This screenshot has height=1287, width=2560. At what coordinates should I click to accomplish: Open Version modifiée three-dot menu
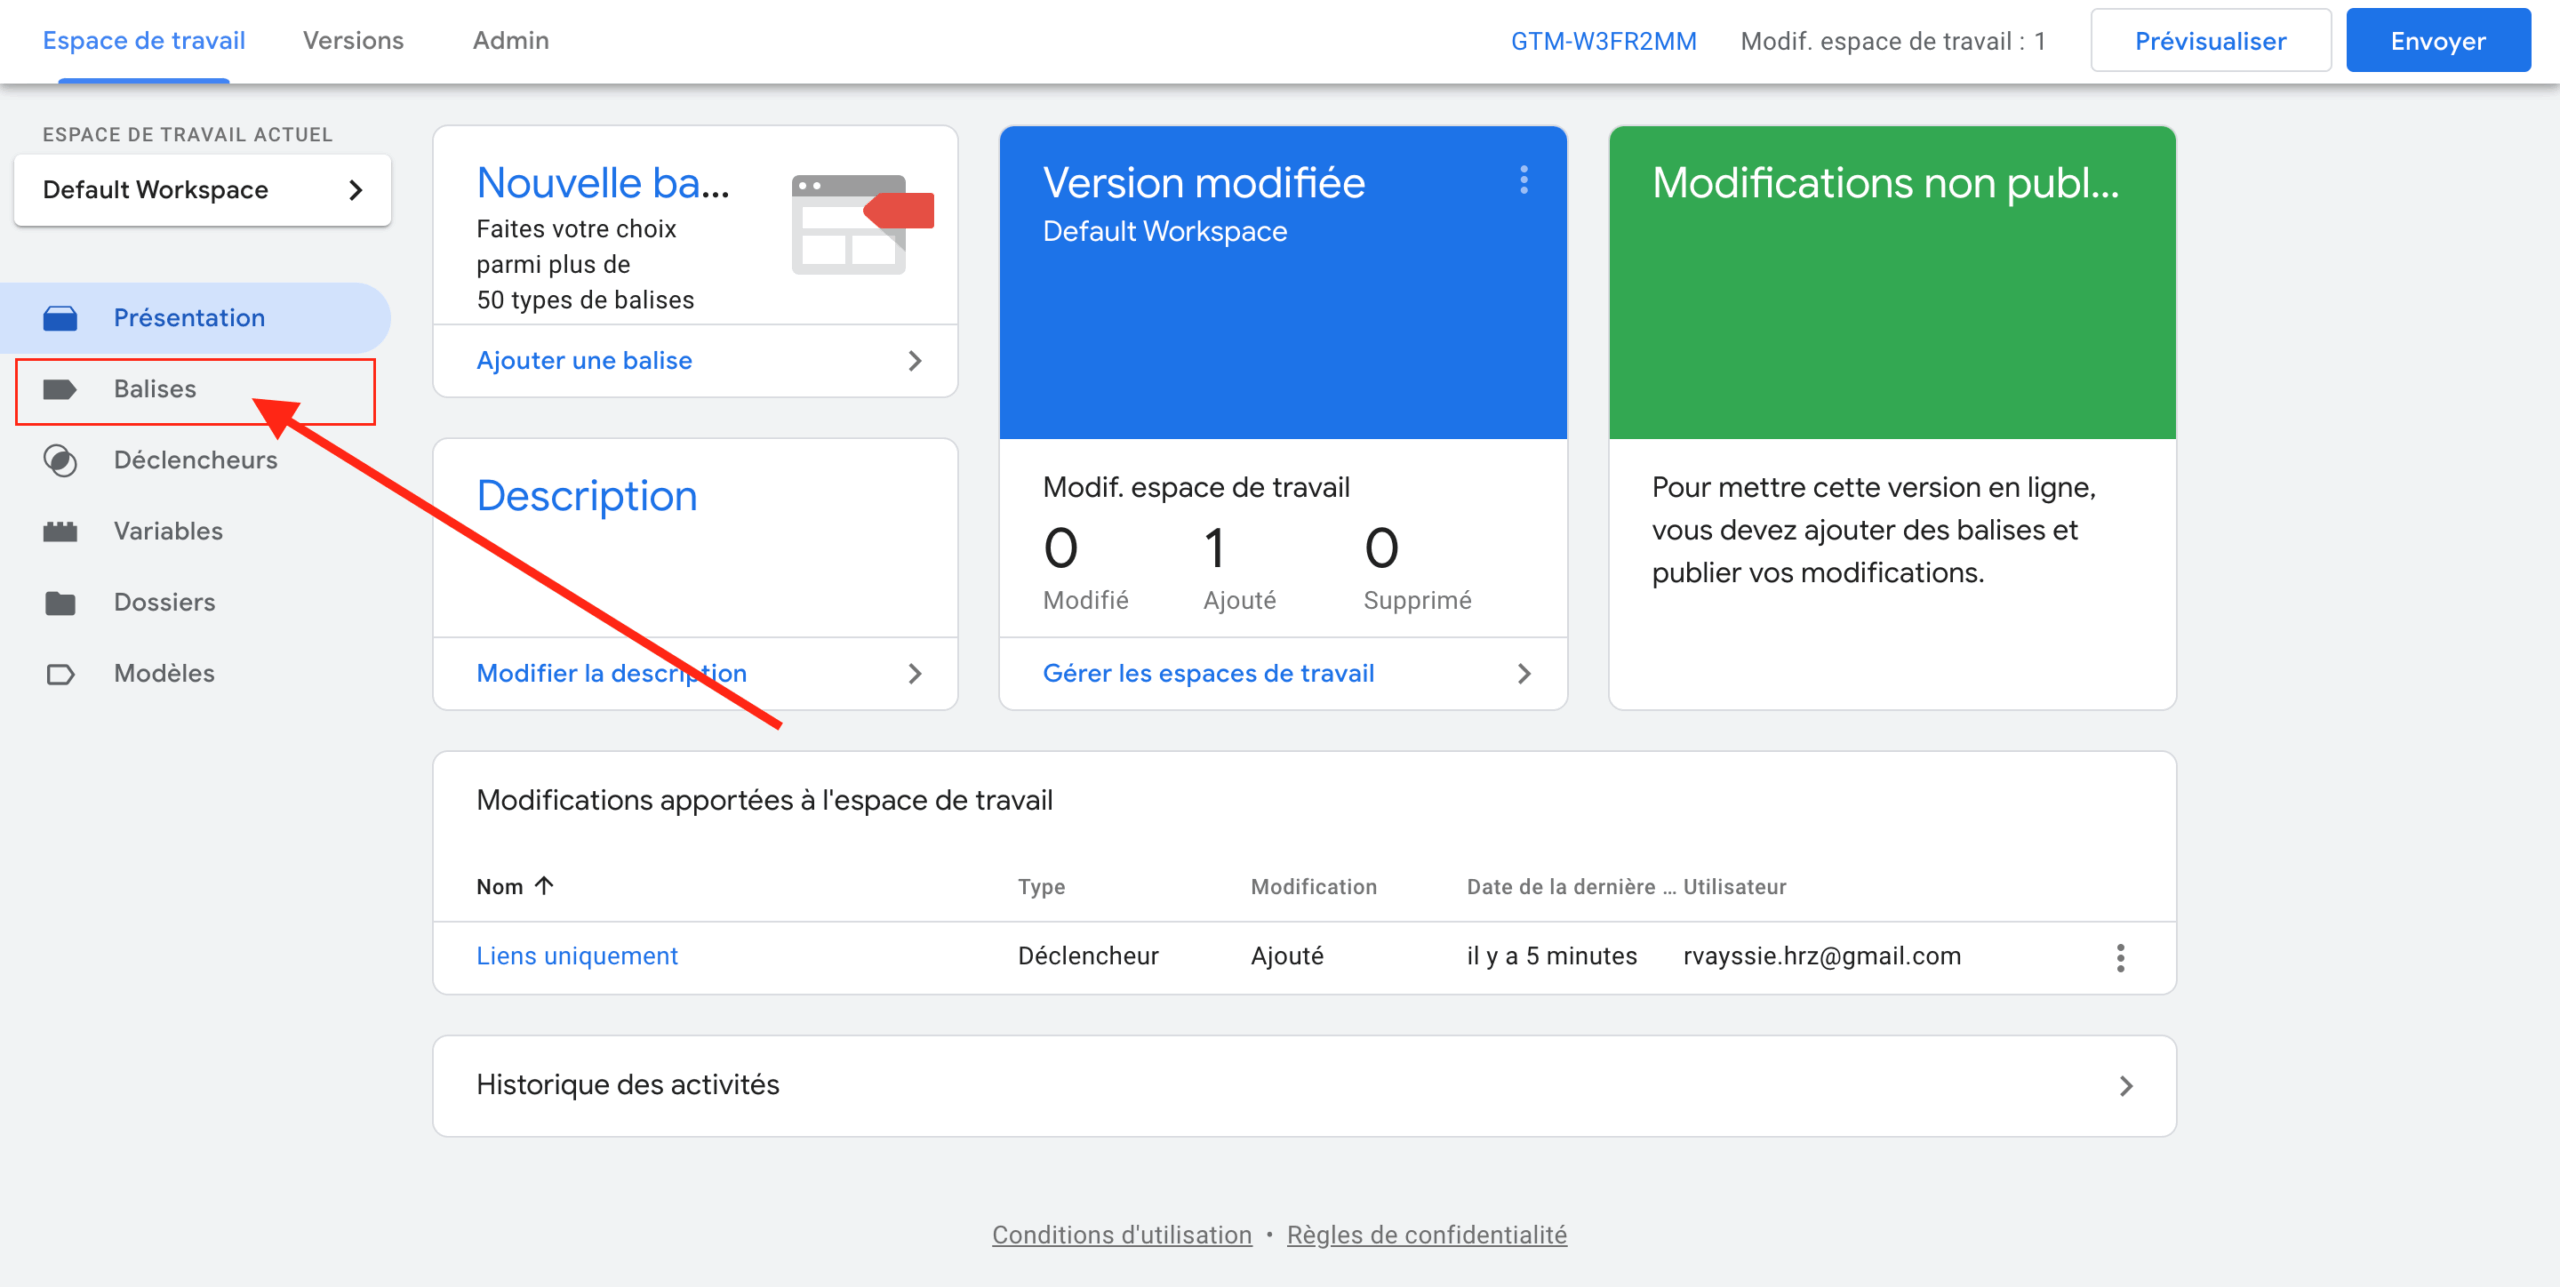click(1523, 180)
